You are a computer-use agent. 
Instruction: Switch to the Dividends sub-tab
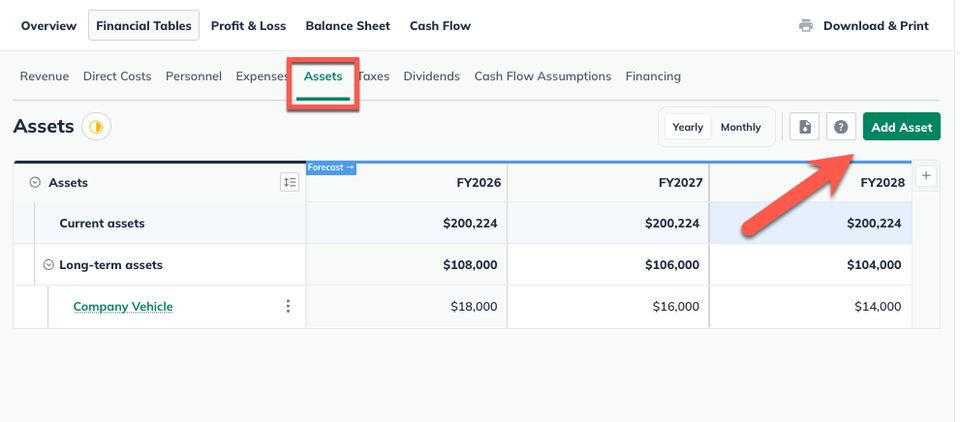432,77
